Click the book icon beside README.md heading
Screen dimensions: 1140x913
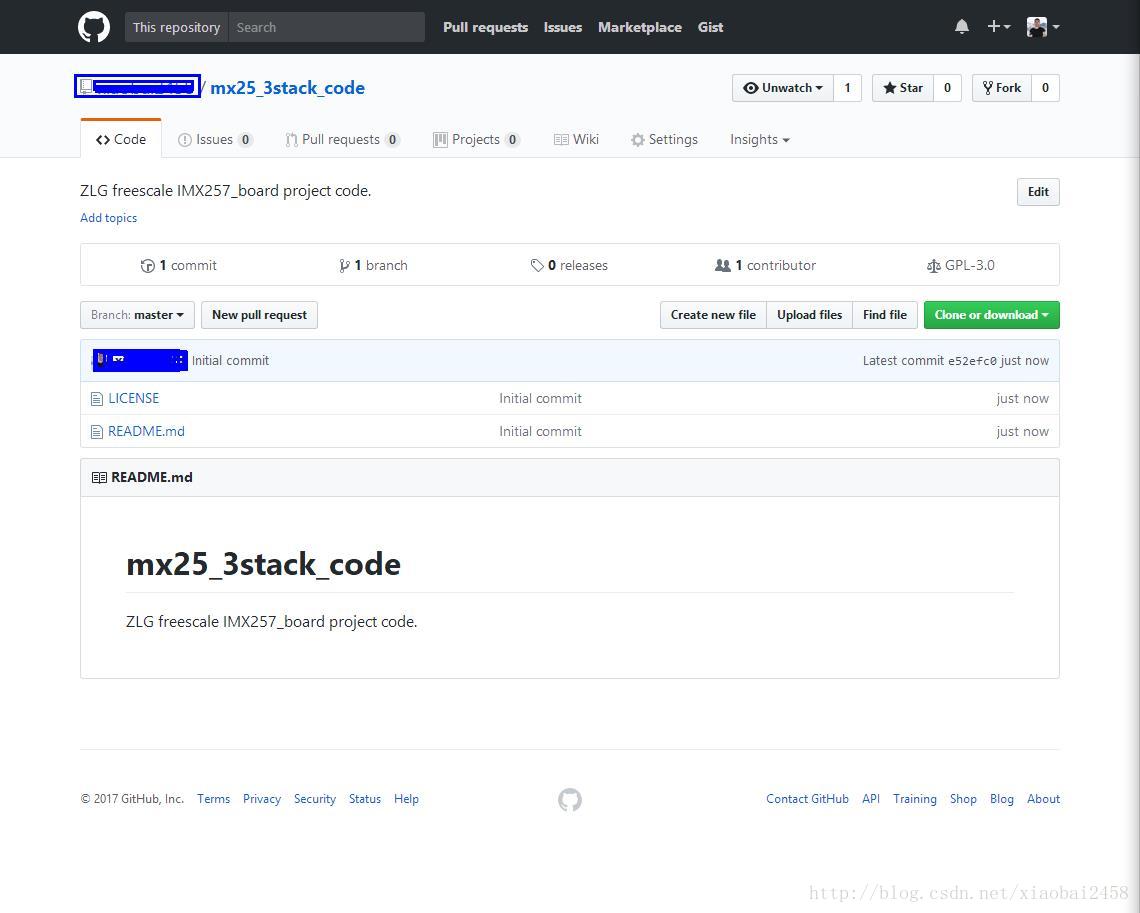100,478
